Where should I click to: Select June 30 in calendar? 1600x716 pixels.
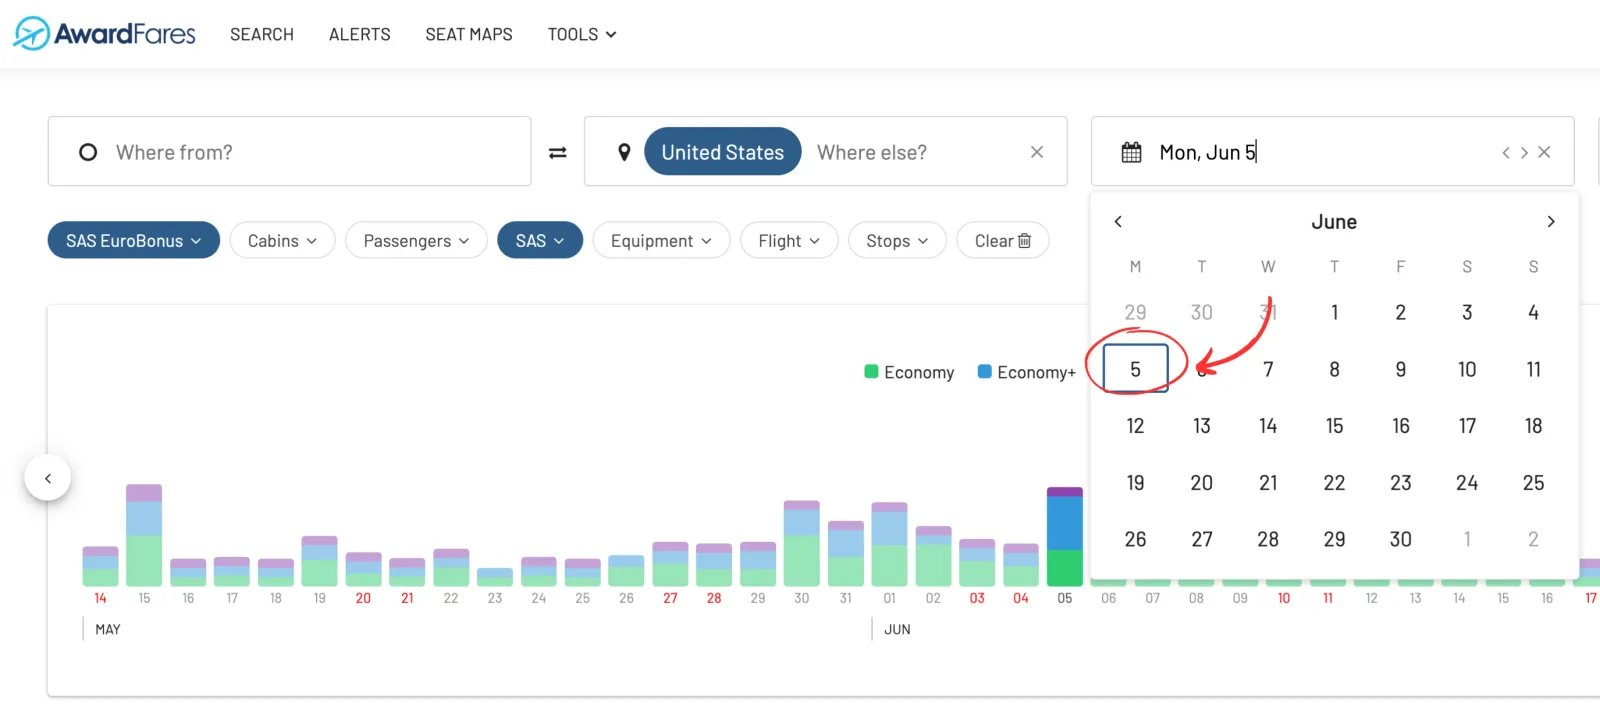(1400, 539)
